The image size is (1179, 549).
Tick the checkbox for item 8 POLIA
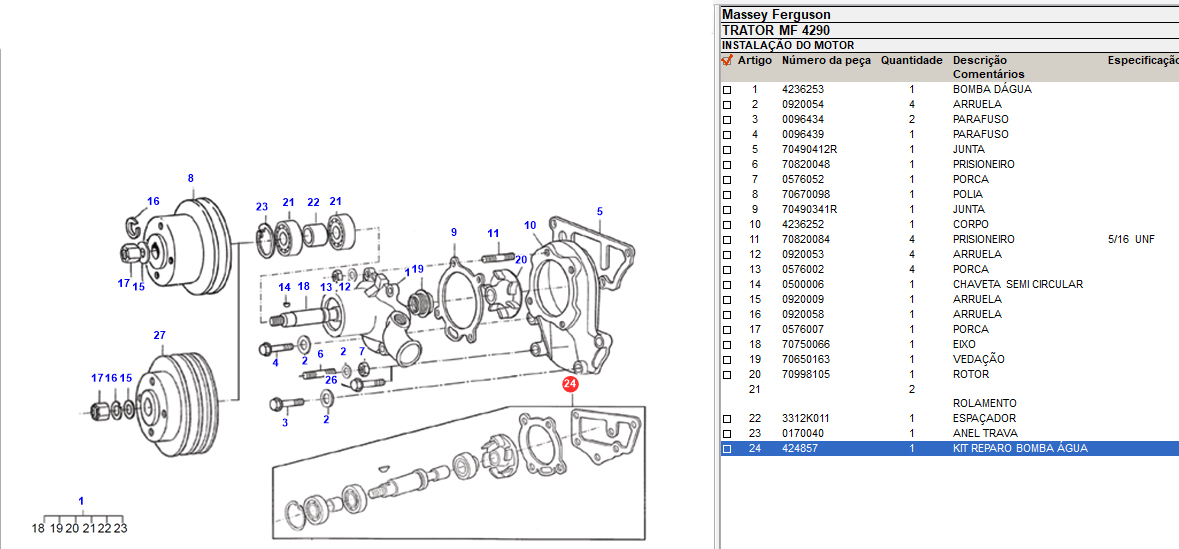click(x=727, y=195)
